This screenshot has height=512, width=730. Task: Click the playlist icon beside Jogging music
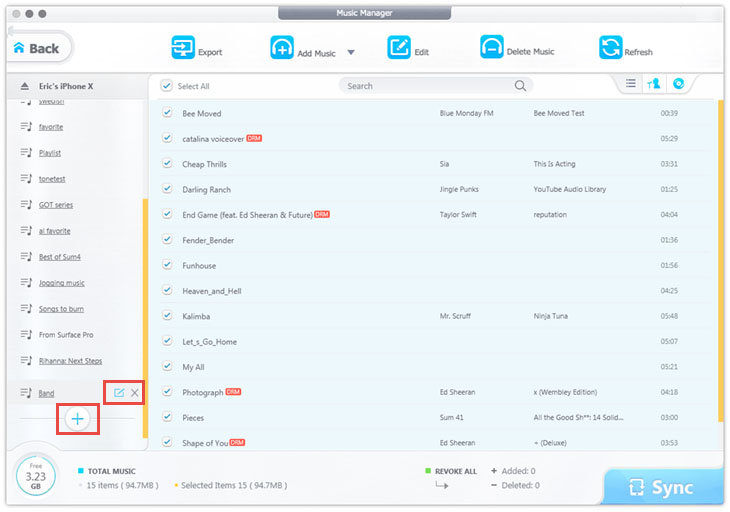(x=26, y=283)
